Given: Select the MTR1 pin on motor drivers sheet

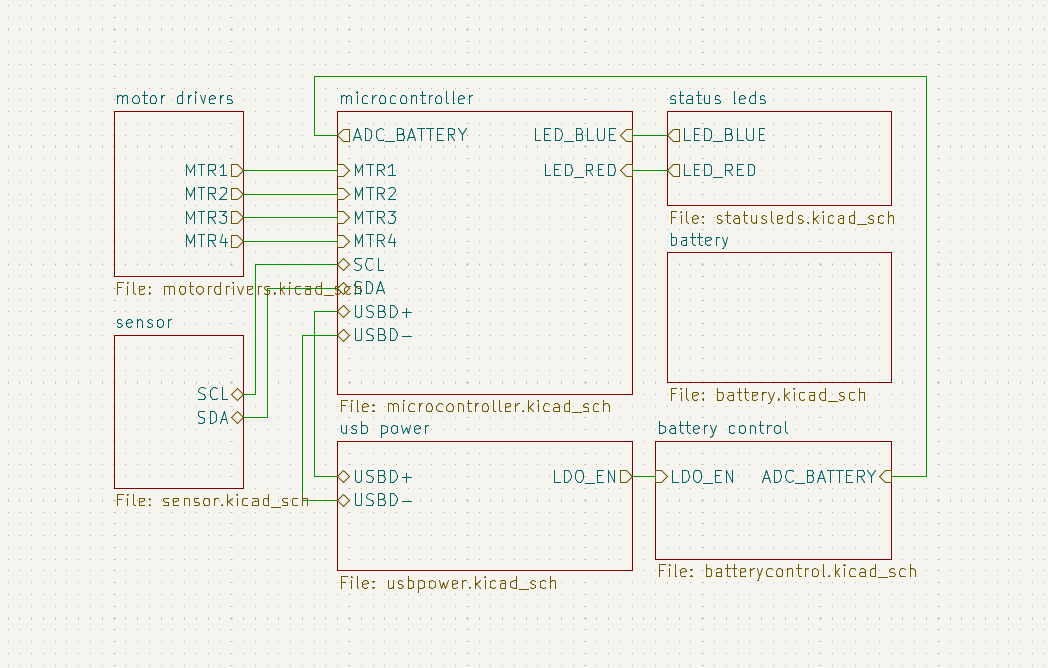Looking at the screenshot, I should tap(214, 171).
